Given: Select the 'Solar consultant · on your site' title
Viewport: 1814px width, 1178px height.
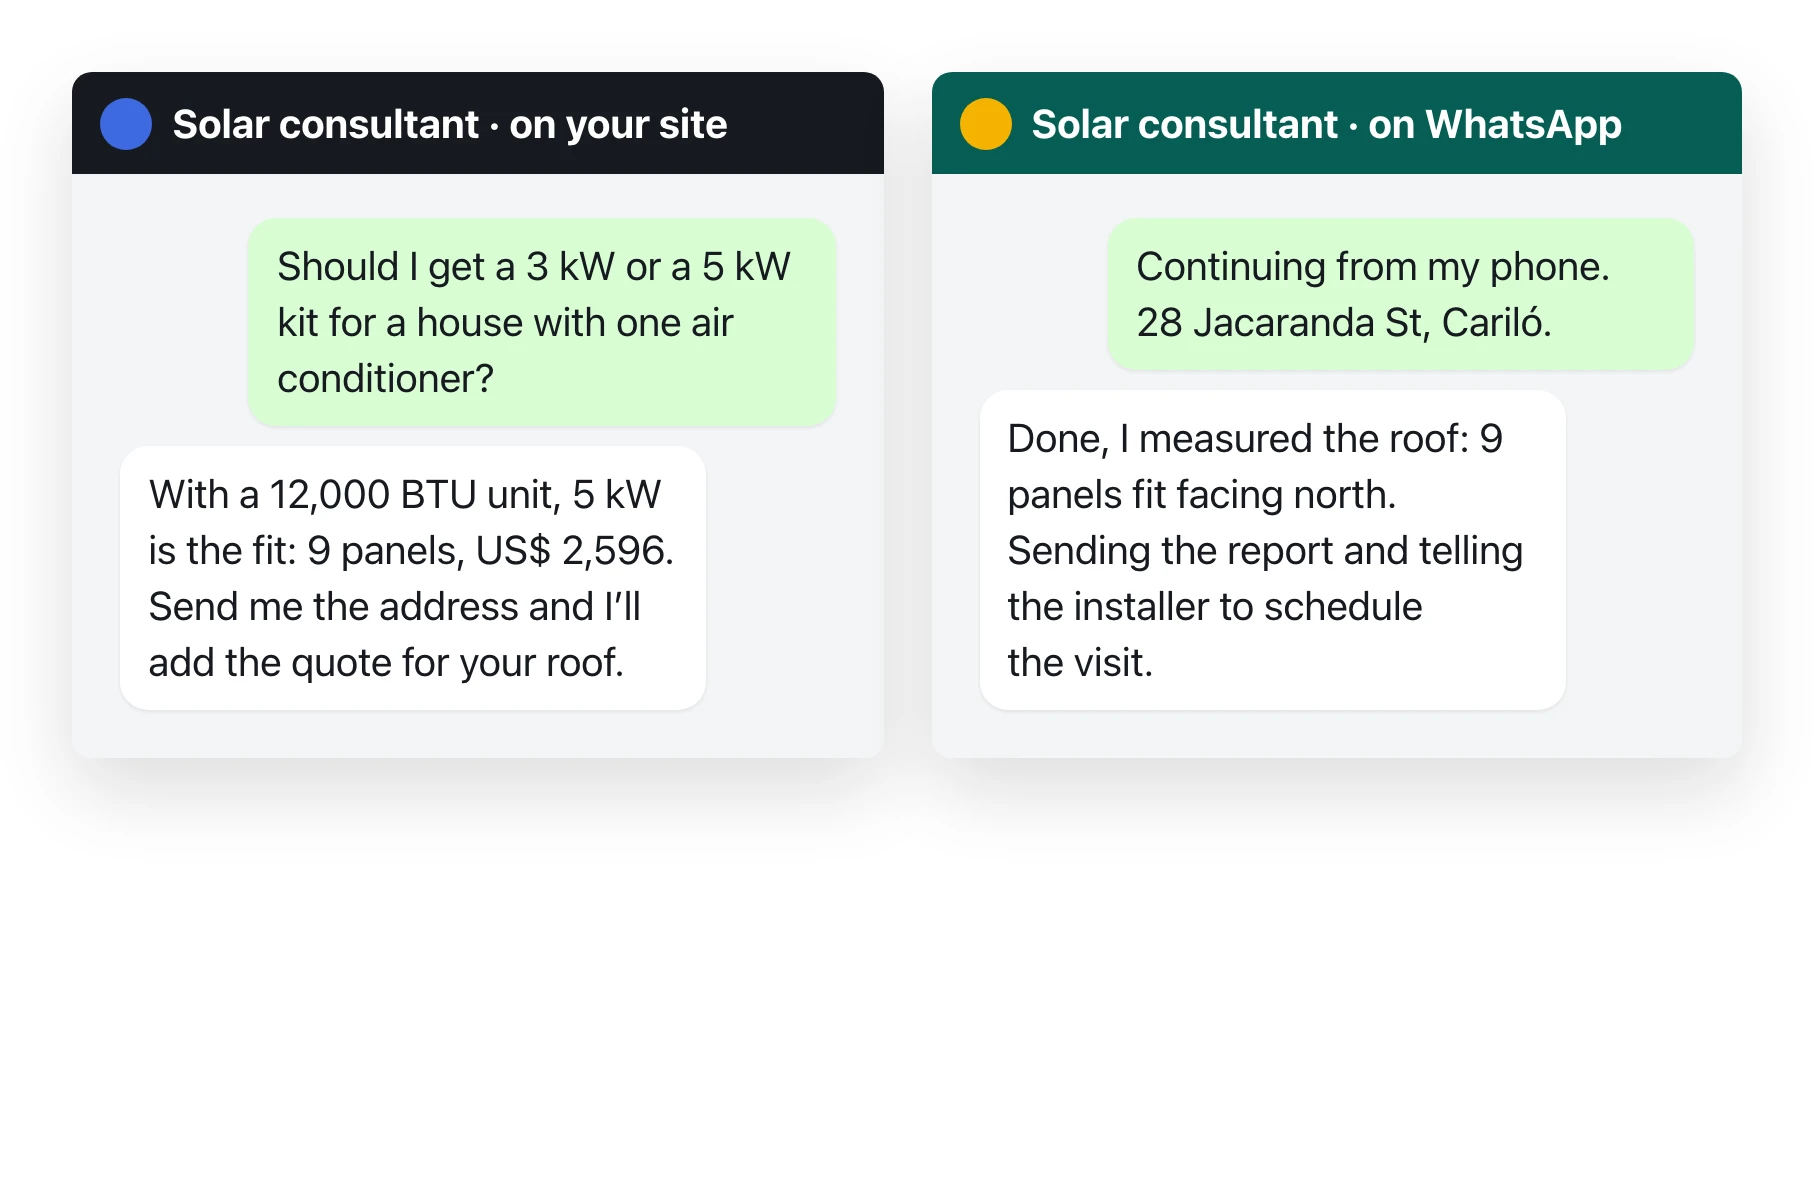Looking at the screenshot, I should [x=450, y=124].
